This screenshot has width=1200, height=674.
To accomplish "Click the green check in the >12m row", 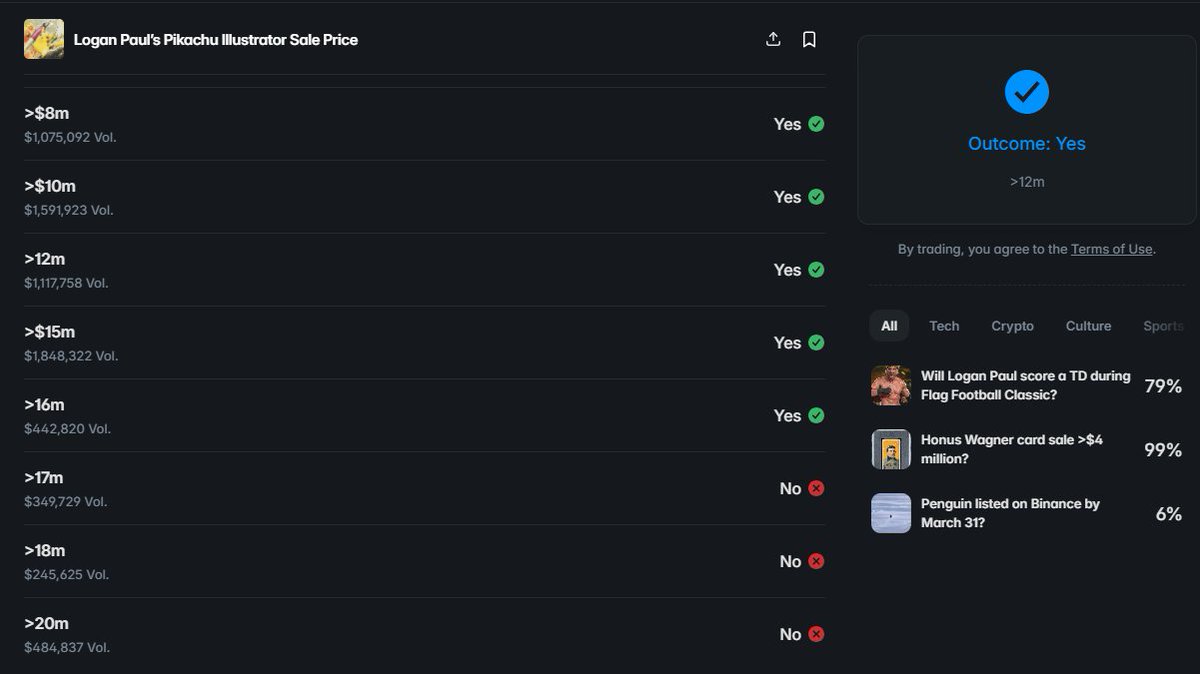I will tap(816, 270).
